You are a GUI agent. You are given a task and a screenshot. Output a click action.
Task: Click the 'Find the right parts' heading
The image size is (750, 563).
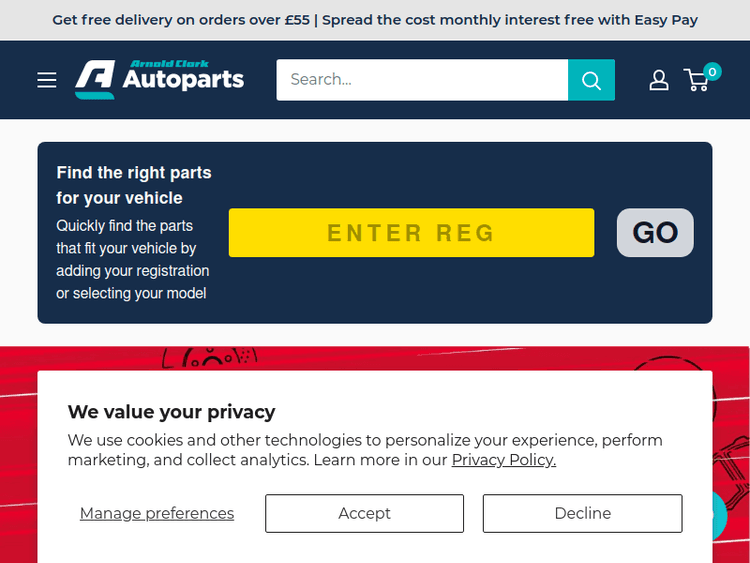coord(134,185)
